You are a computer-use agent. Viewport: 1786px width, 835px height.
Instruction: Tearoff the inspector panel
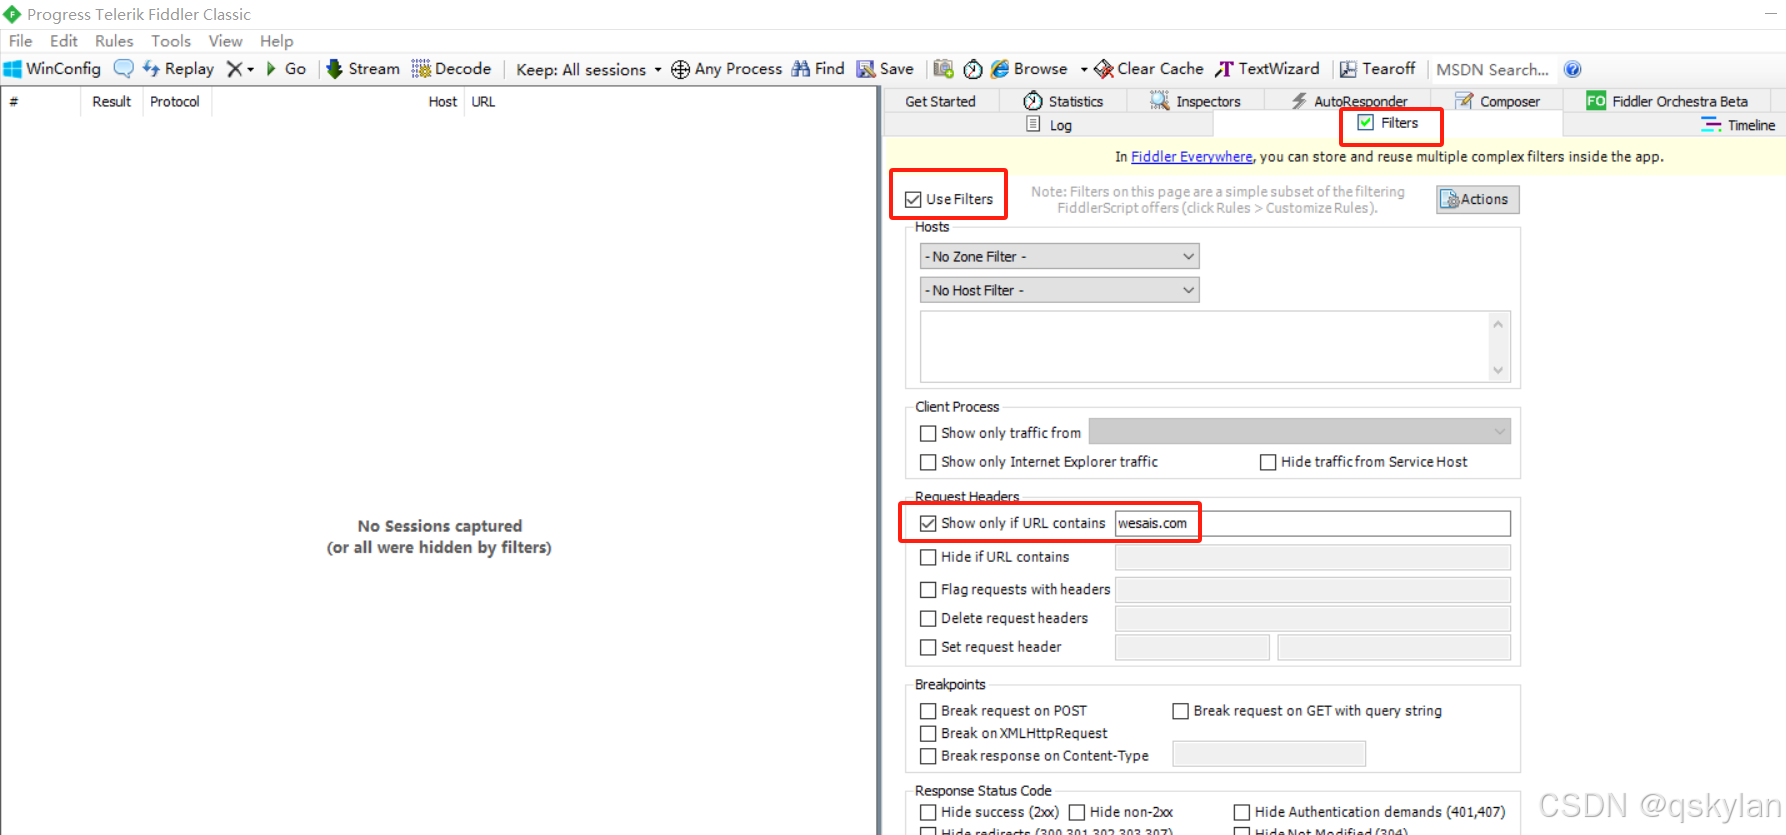point(1378,69)
